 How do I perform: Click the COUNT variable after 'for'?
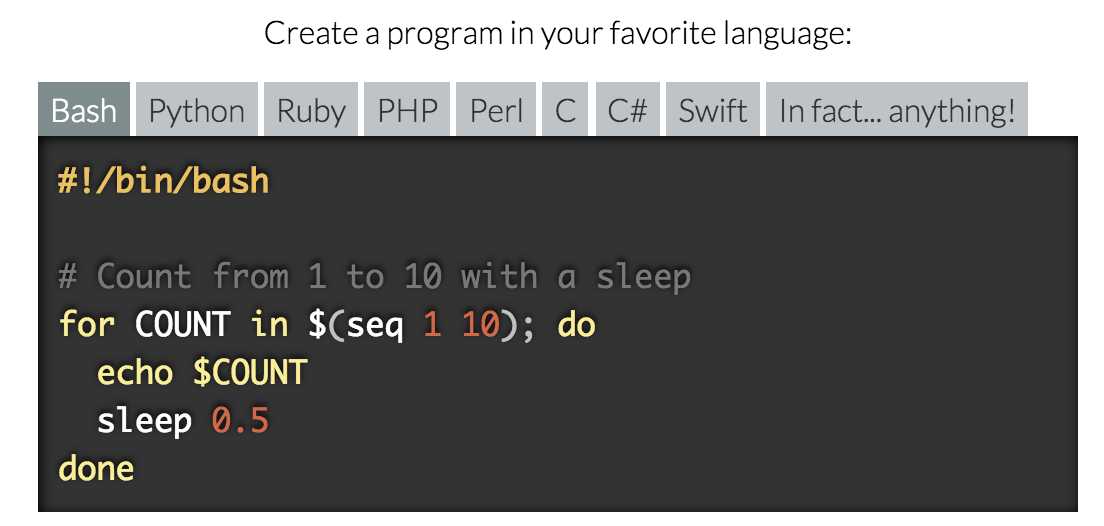(182, 325)
